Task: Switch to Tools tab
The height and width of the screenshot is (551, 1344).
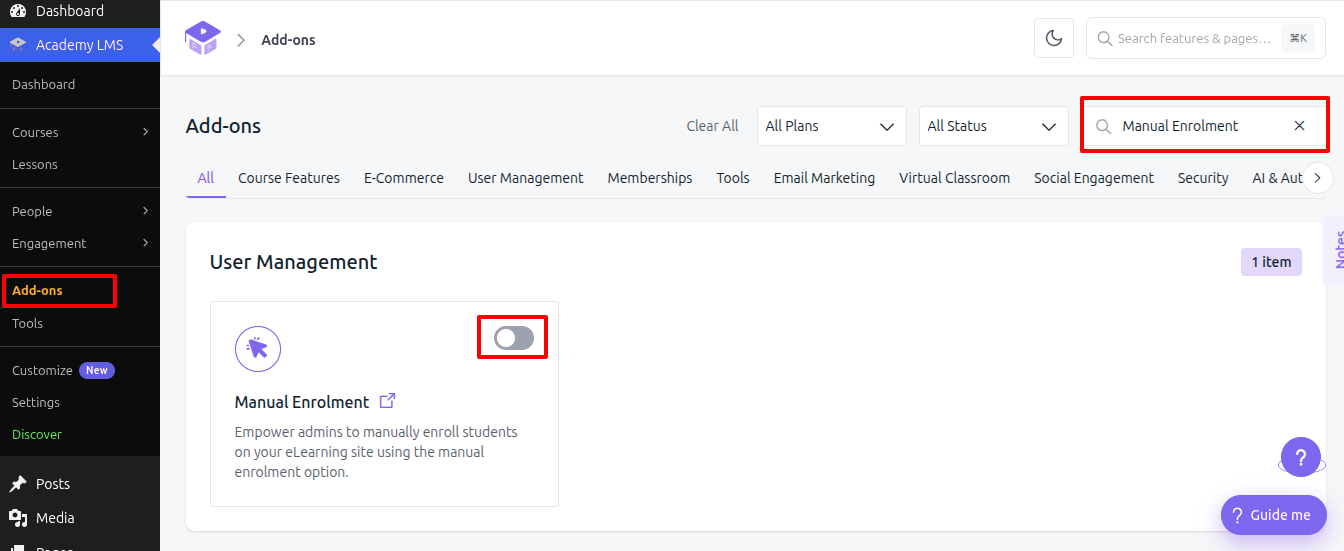Action: (733, 178)
